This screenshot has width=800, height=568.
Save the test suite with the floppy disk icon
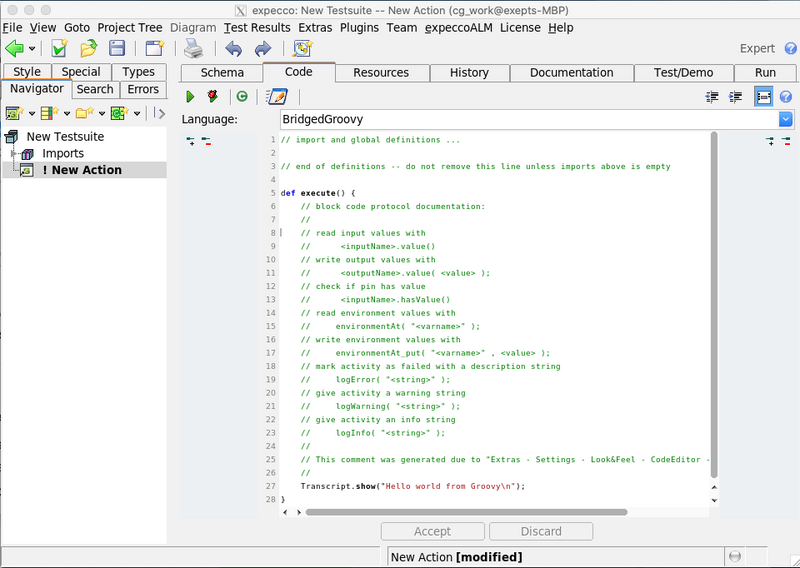pos(117,48)
